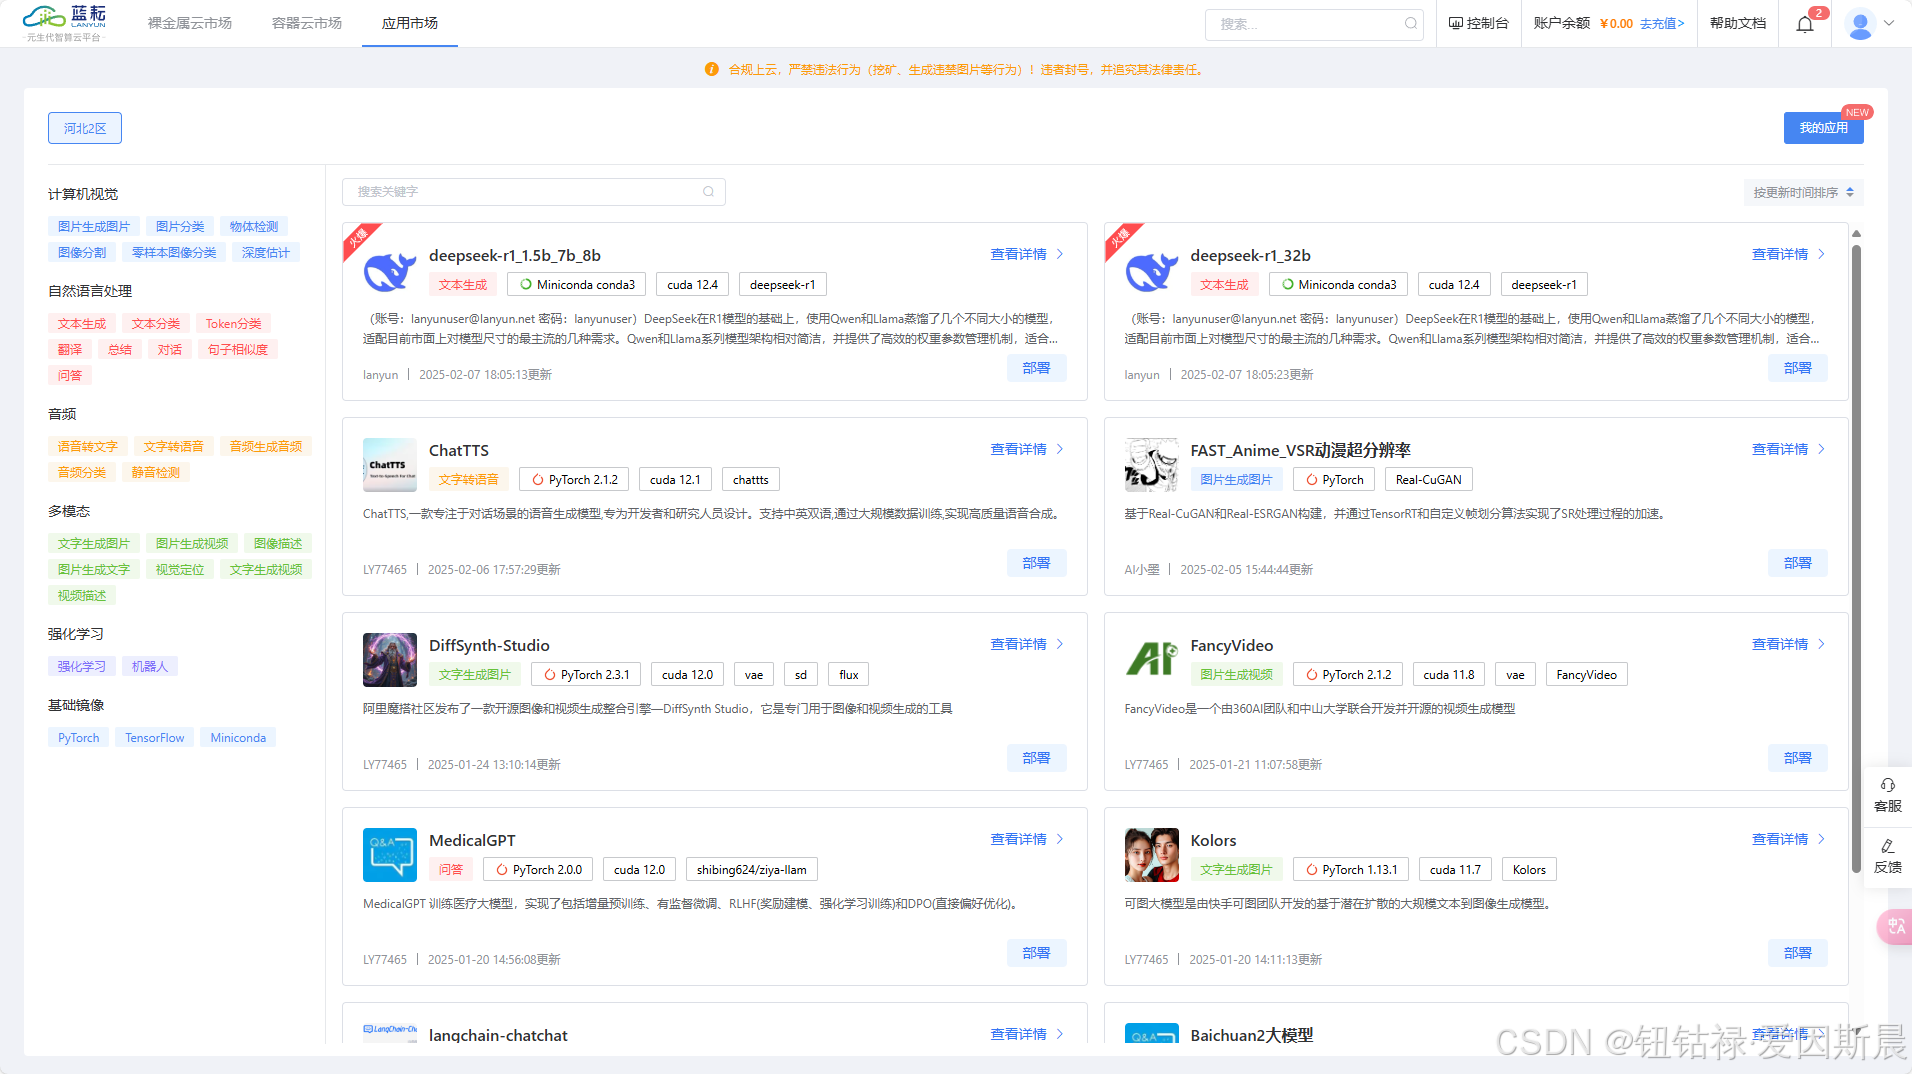Screen dimensions: 1912x1074
Task: View details of langchain-chatchat
Action: 1027,1034
